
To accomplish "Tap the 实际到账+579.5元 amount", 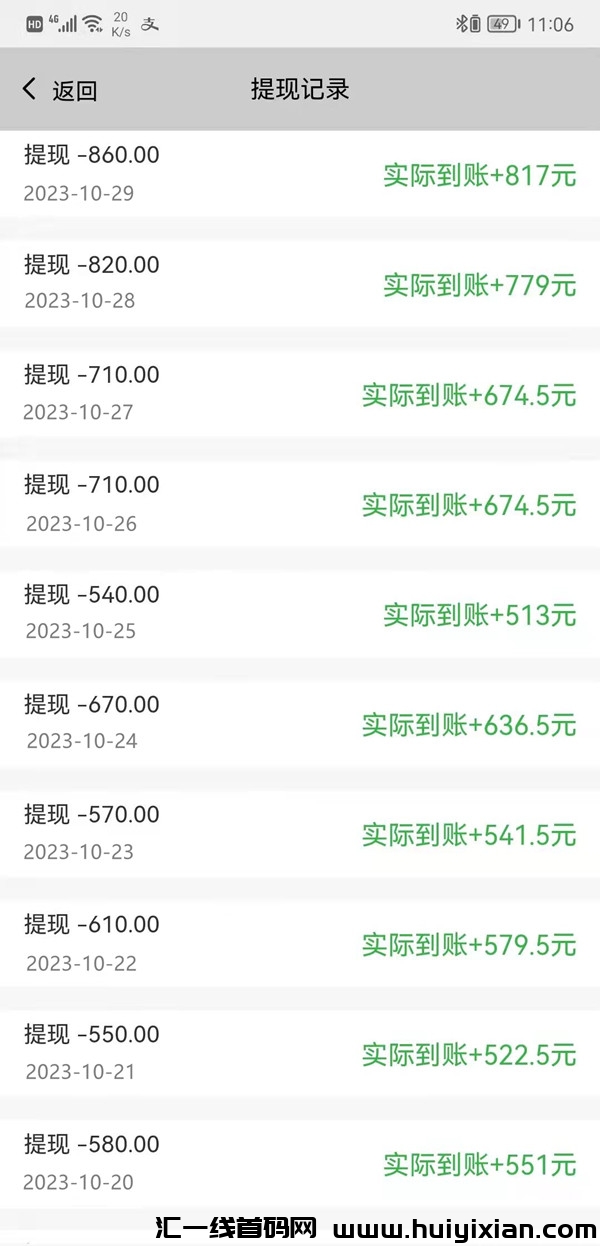I will click(x=469, y=944).
